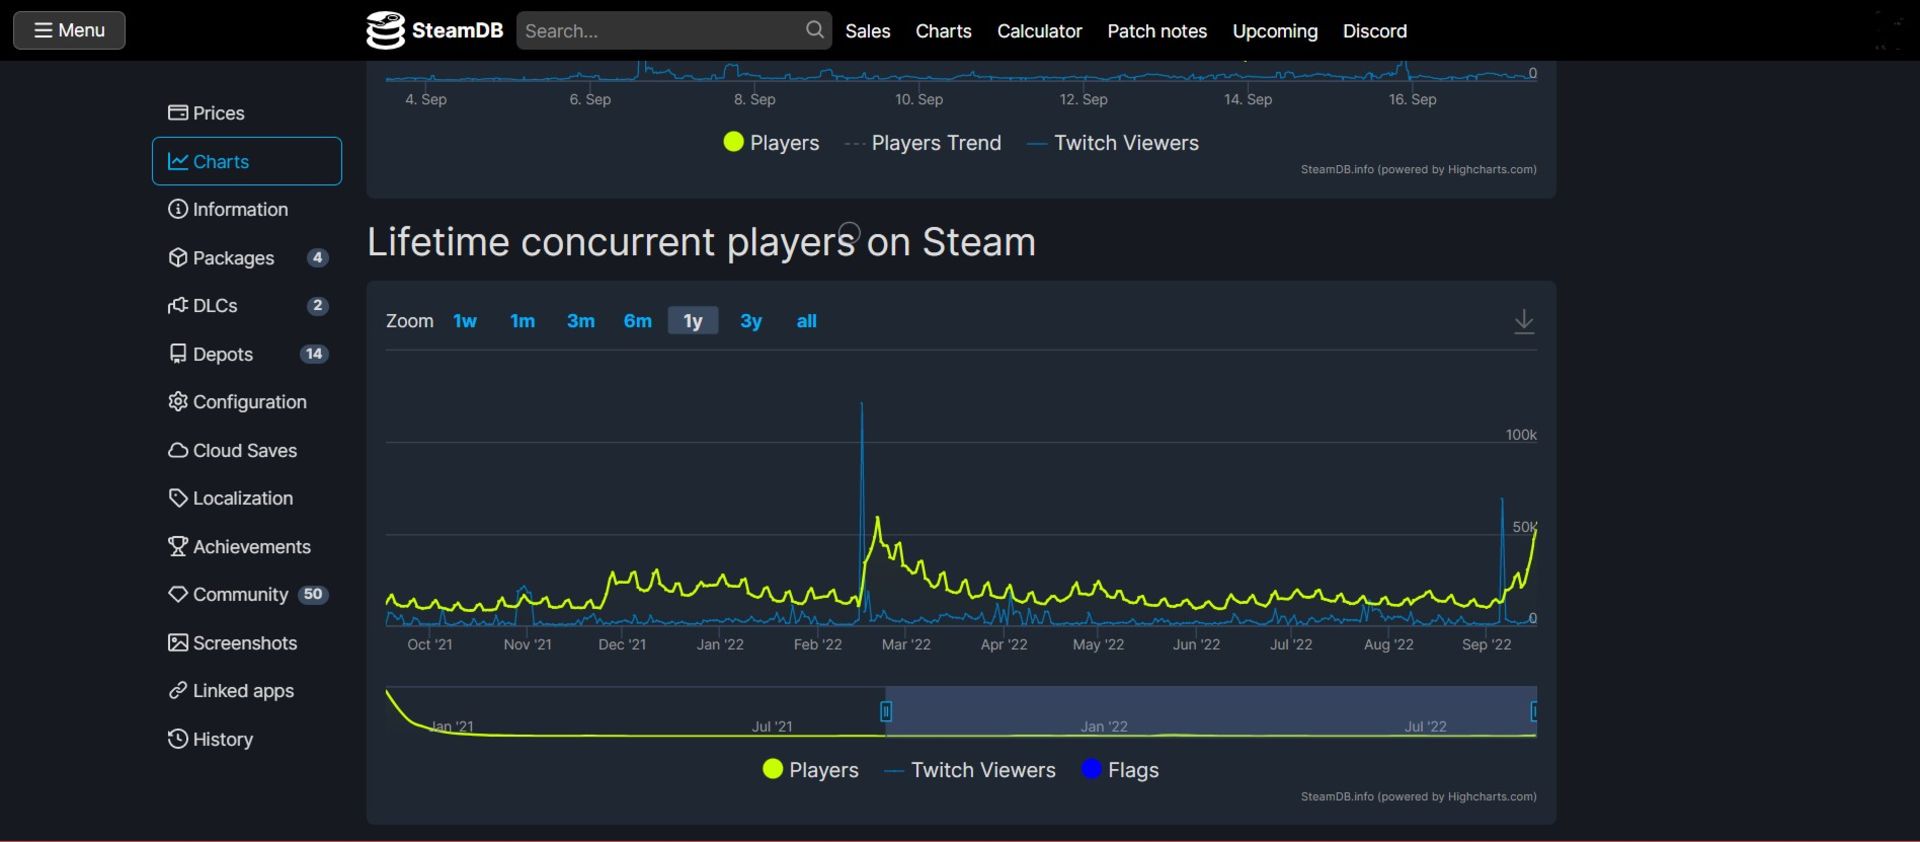Open the History clock icon
The width and height of the screenshot is (1920, 842).
coord(178,739)
